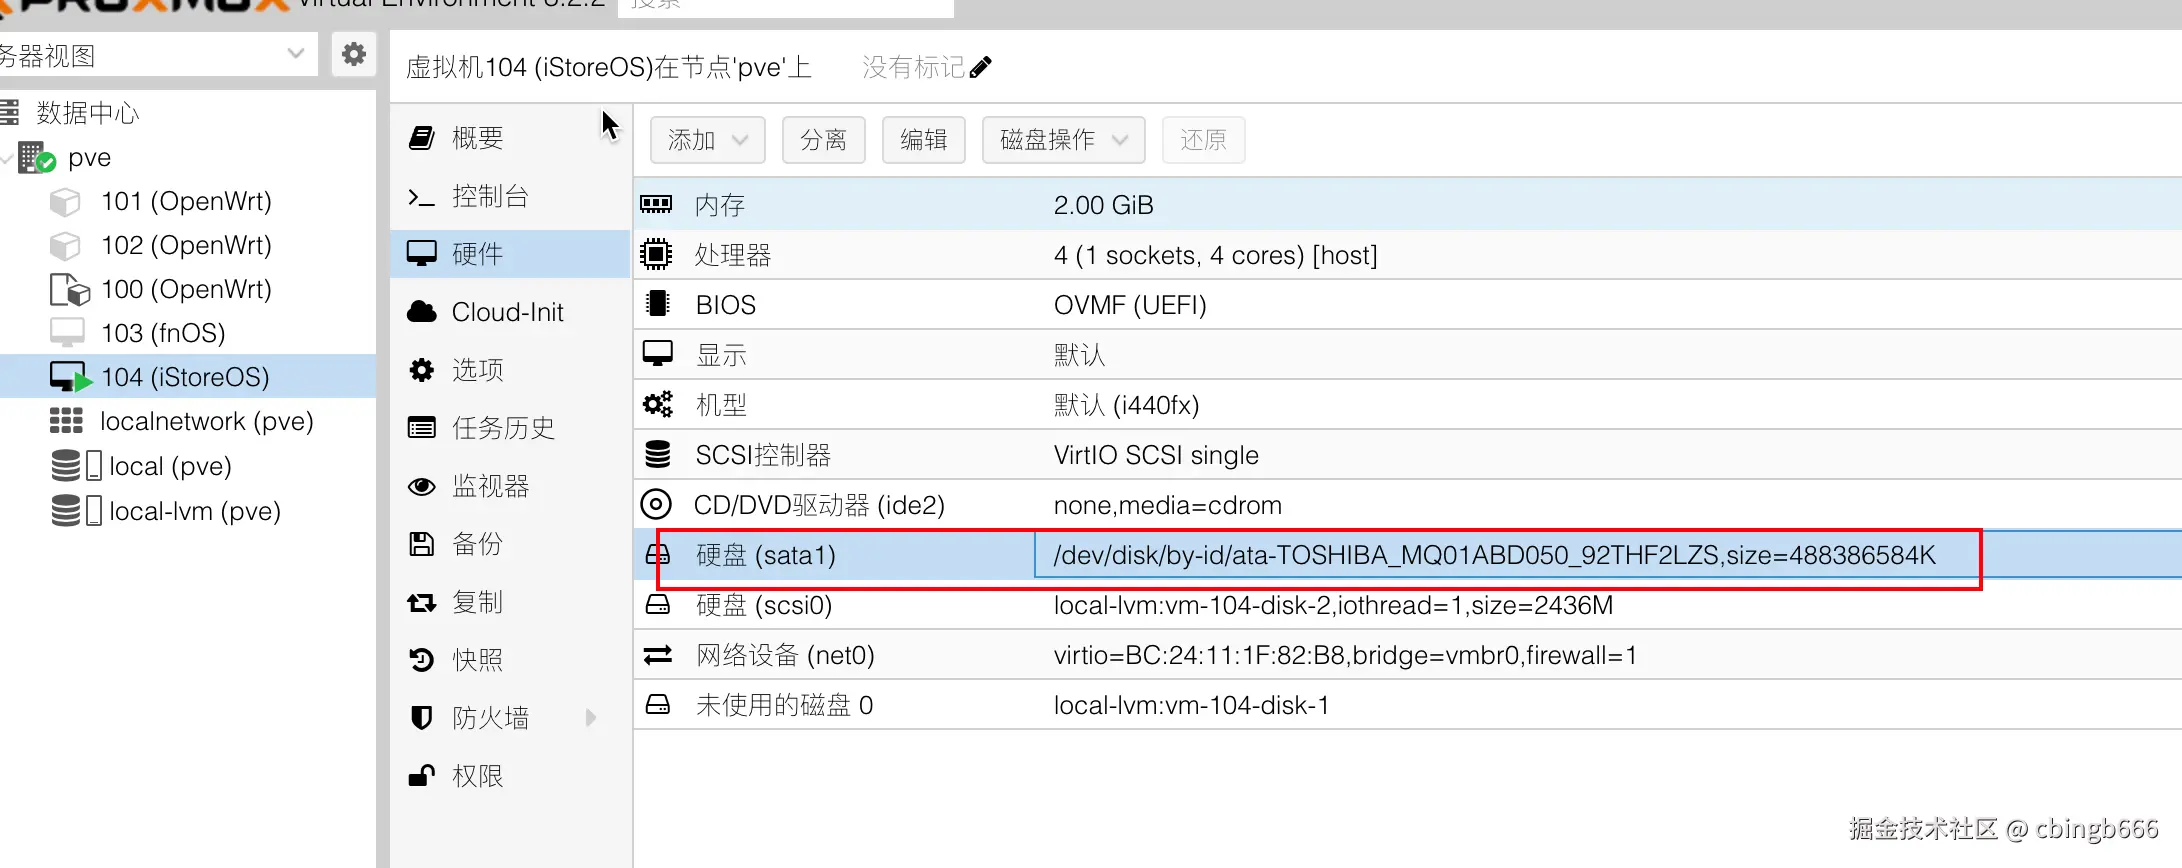This screenshot has height=868, width=2182.
Task: Open the 防火墙 firewall tab
Action: (510, 718)
